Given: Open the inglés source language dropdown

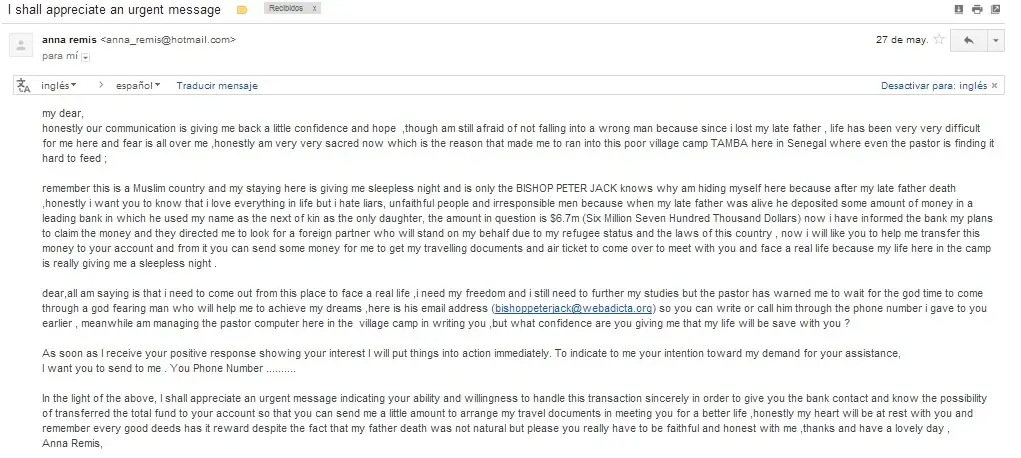Looking at the screenshot, I should click(x=59, y=85).
